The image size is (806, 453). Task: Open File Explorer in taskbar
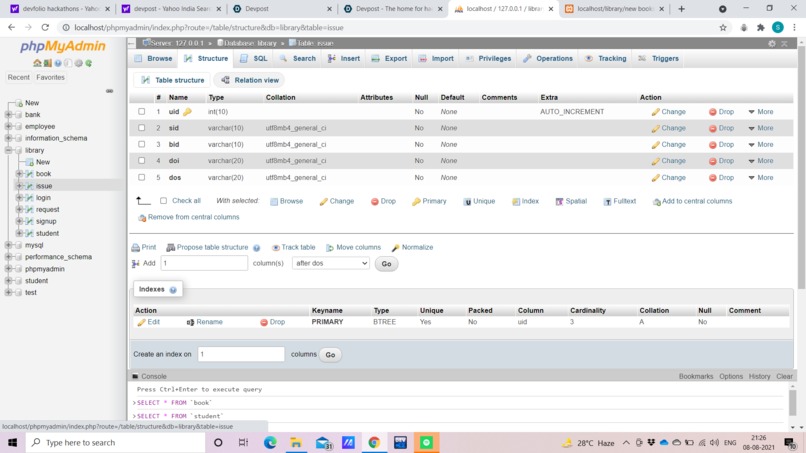[296, 442]
